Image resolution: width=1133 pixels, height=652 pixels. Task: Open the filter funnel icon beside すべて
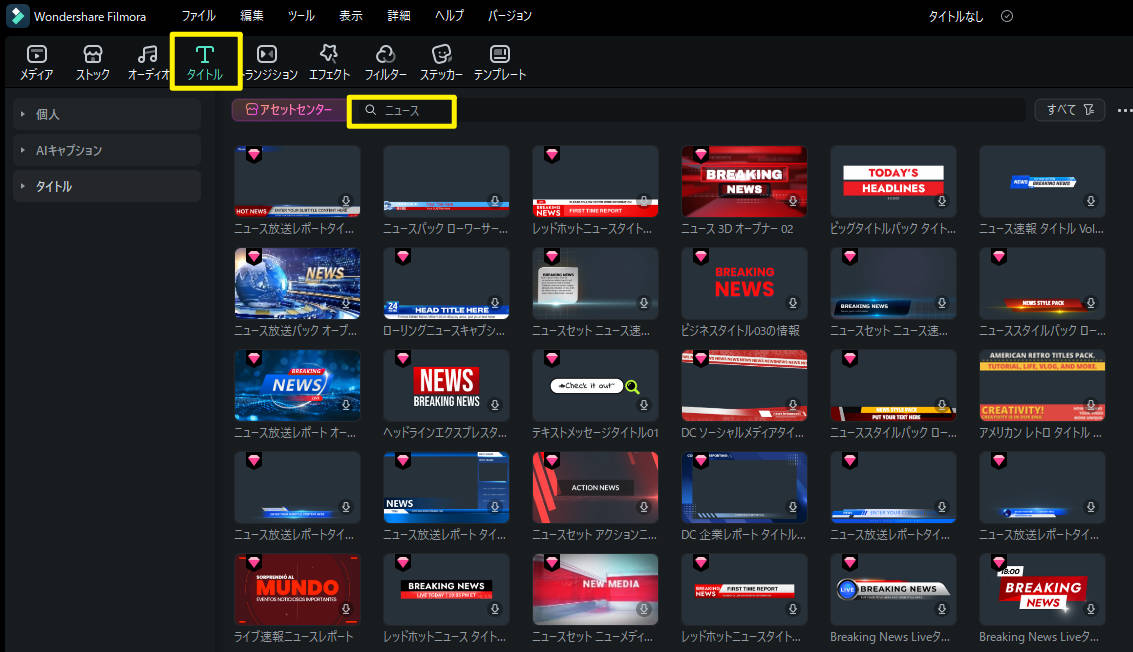coord(1089,110)
